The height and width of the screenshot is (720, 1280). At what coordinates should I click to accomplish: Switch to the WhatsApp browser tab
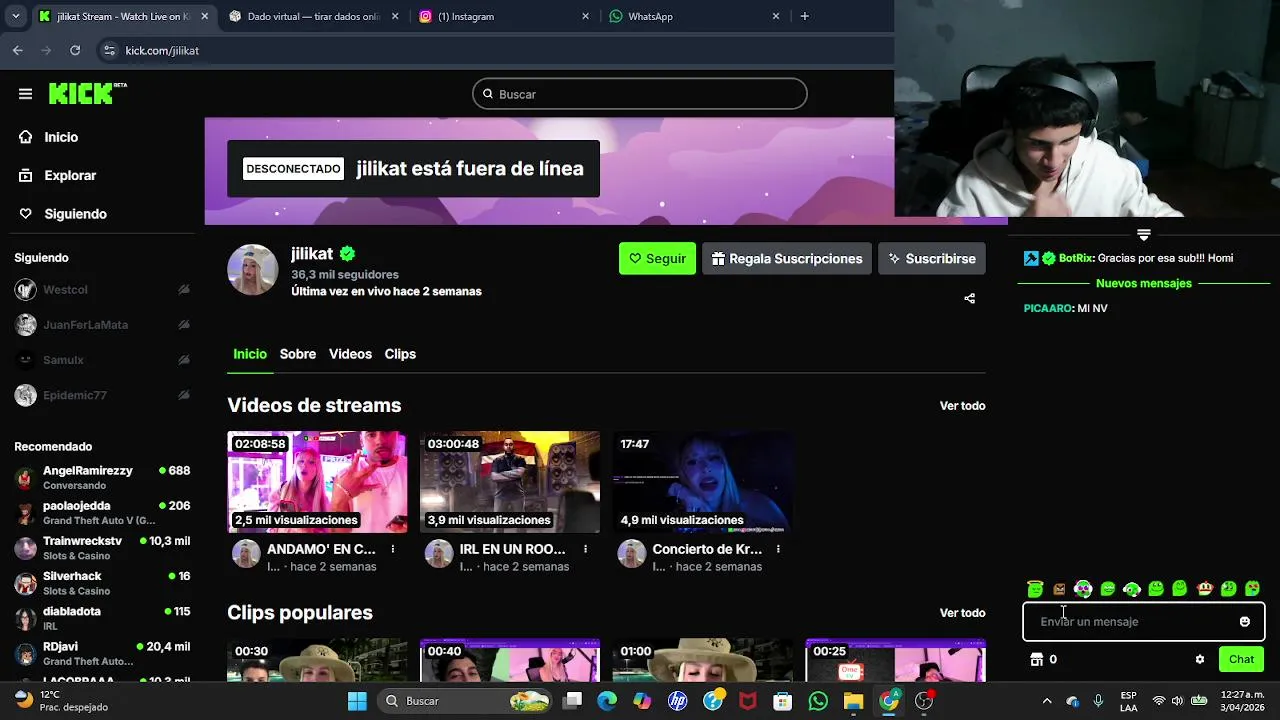(x=693, y=16)
